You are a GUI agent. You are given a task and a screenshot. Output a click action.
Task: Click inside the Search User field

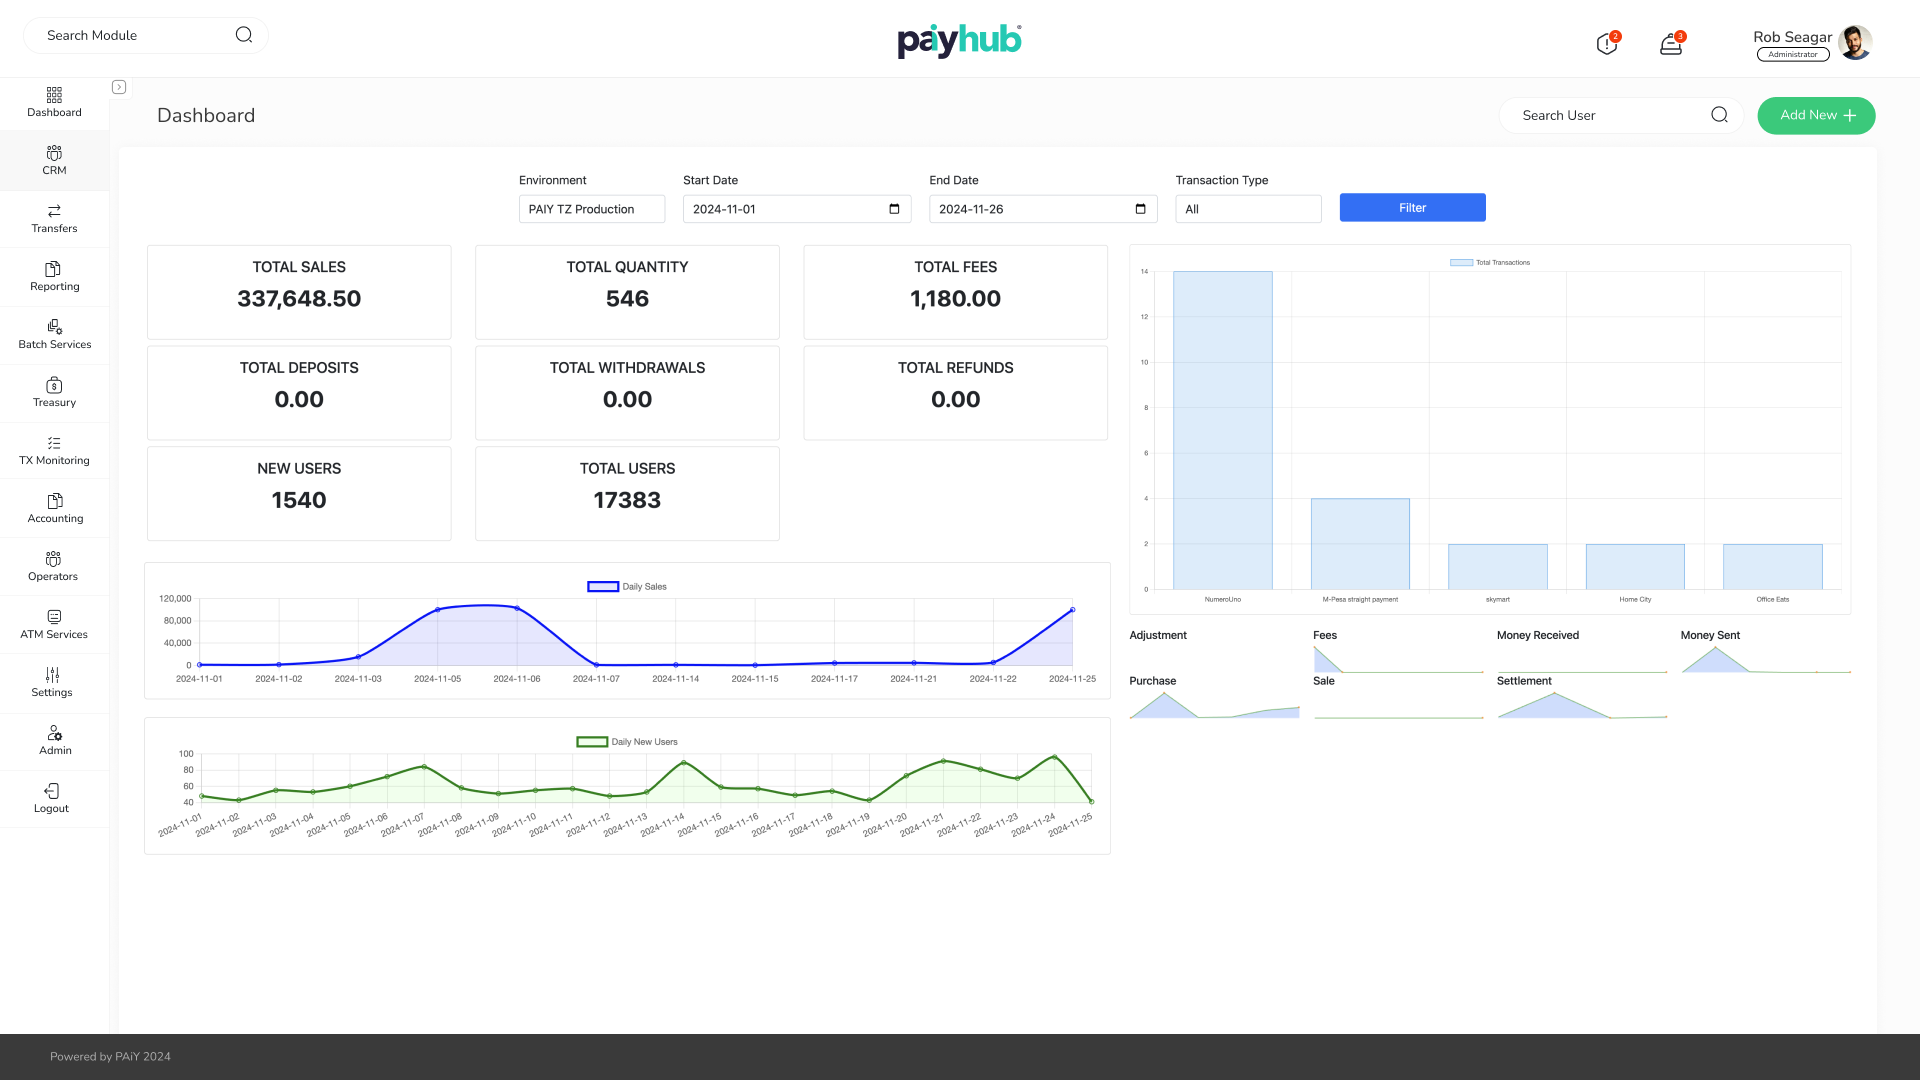pyautogui.click(x=1600, y=115)
